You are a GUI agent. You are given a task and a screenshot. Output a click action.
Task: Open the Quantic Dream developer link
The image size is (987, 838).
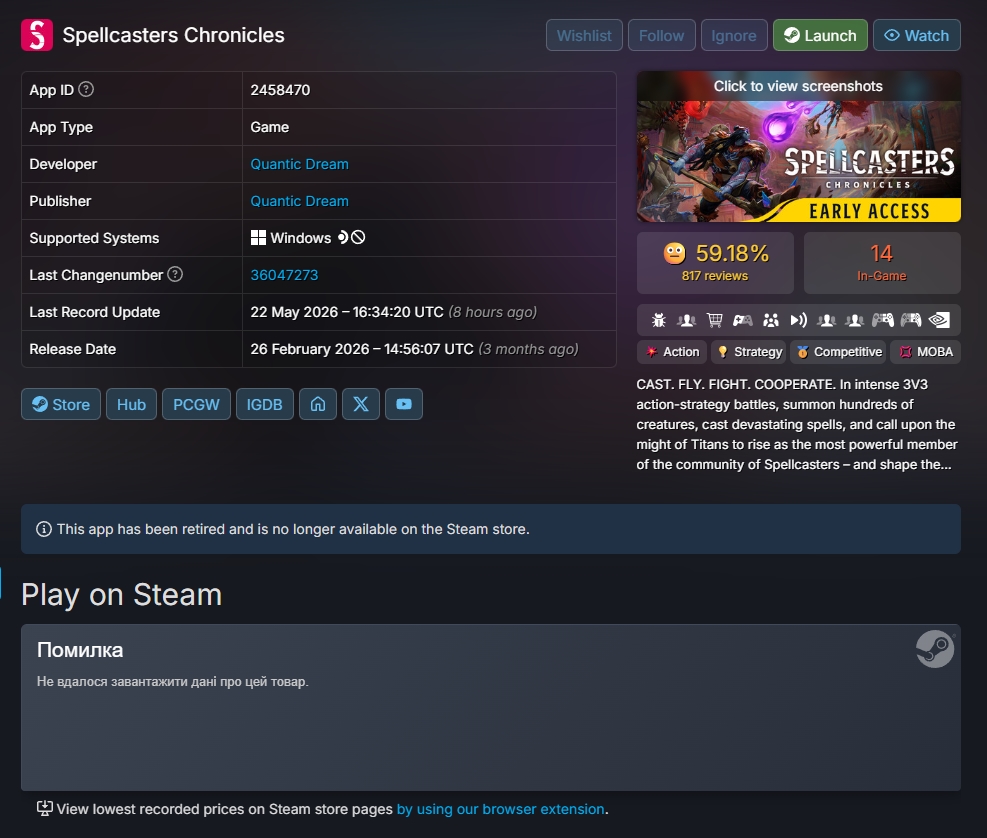pyautogui.click(x=300, y=164)
